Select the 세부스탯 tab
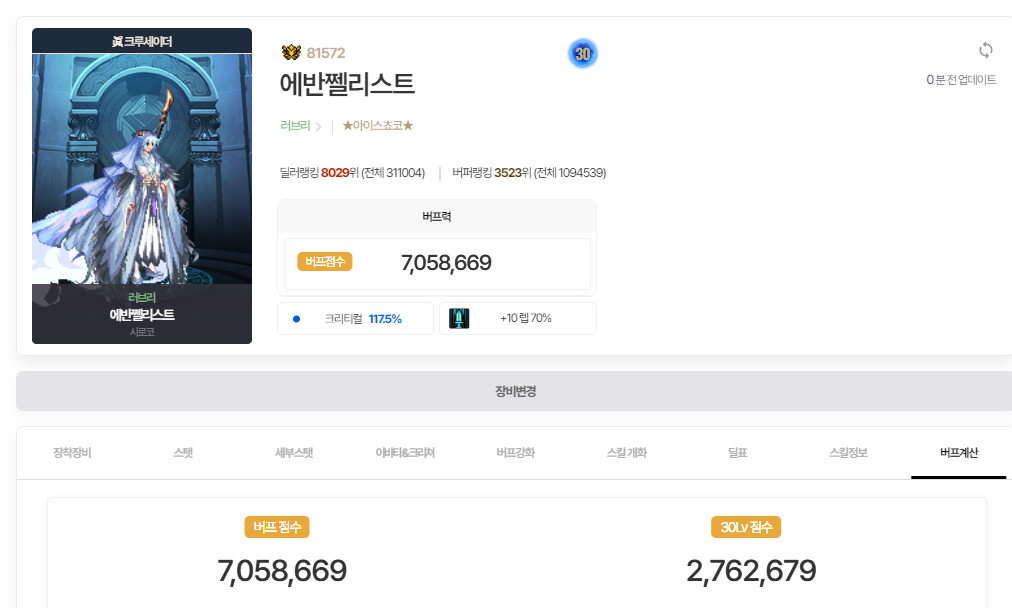1012x608 pixels. click(294, 453)
